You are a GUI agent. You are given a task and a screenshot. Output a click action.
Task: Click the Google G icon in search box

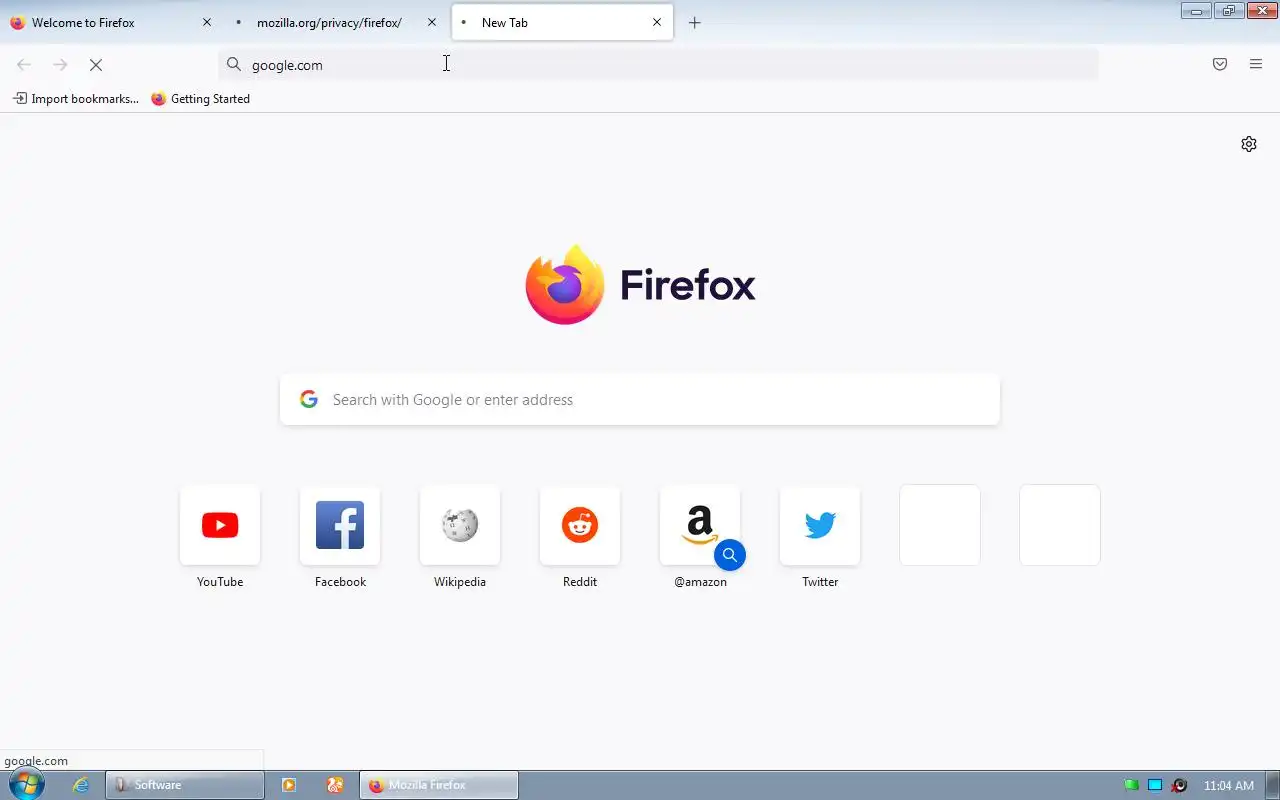click(x=309, y=399)
